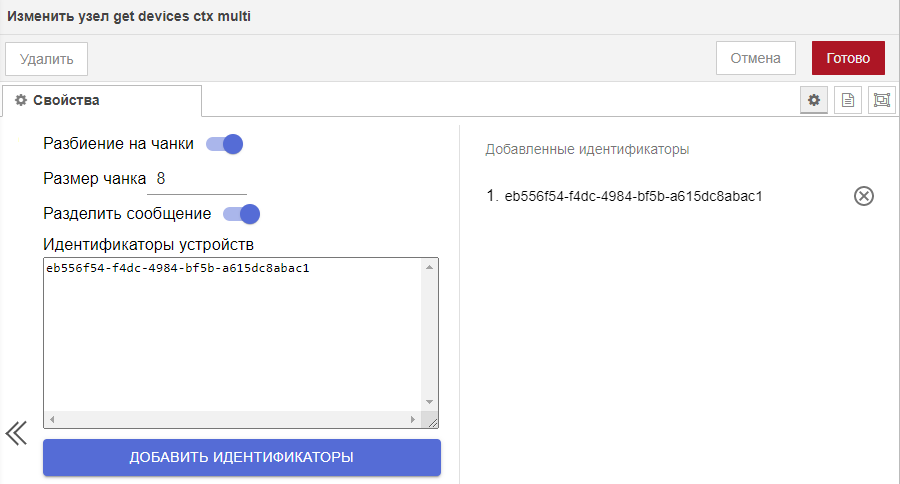Collapse the panel with the double chevron
Image resolution: width=900 pixels, height=484 pixels.
click(16, 433)
